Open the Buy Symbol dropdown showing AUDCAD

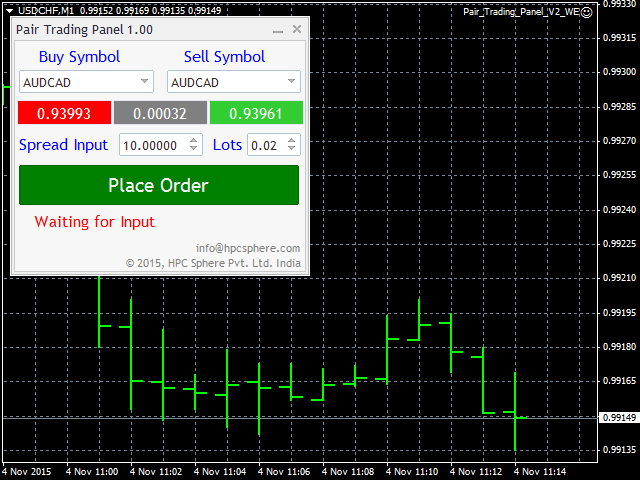[86, 82]
